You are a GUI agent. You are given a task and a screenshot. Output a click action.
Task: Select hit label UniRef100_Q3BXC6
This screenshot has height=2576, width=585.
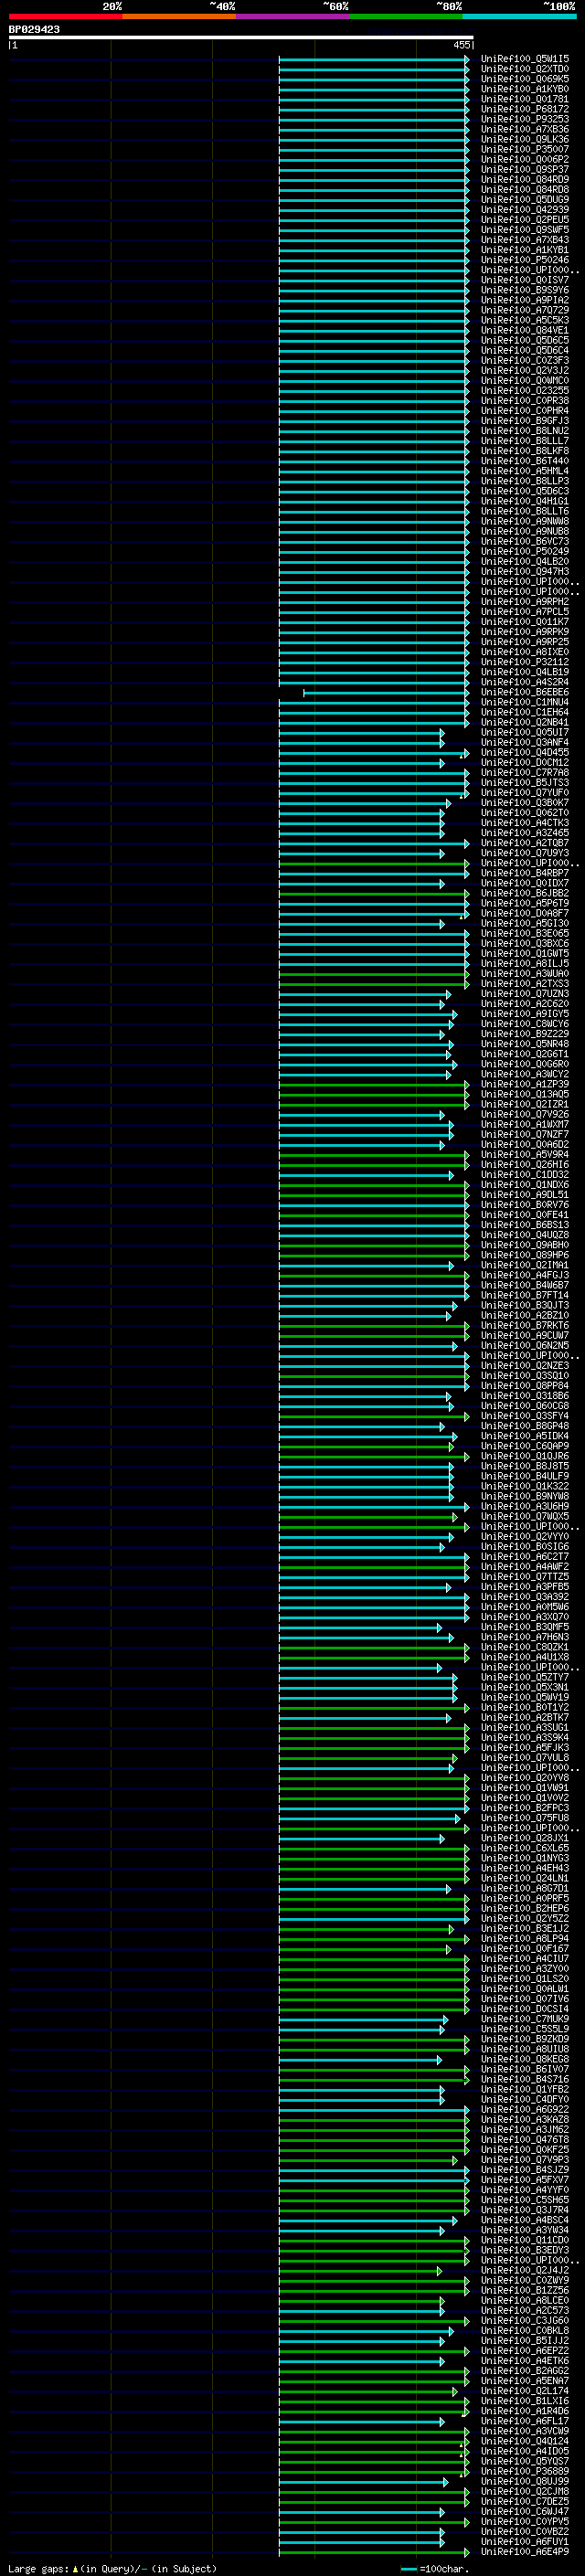[x=525, y=943]
